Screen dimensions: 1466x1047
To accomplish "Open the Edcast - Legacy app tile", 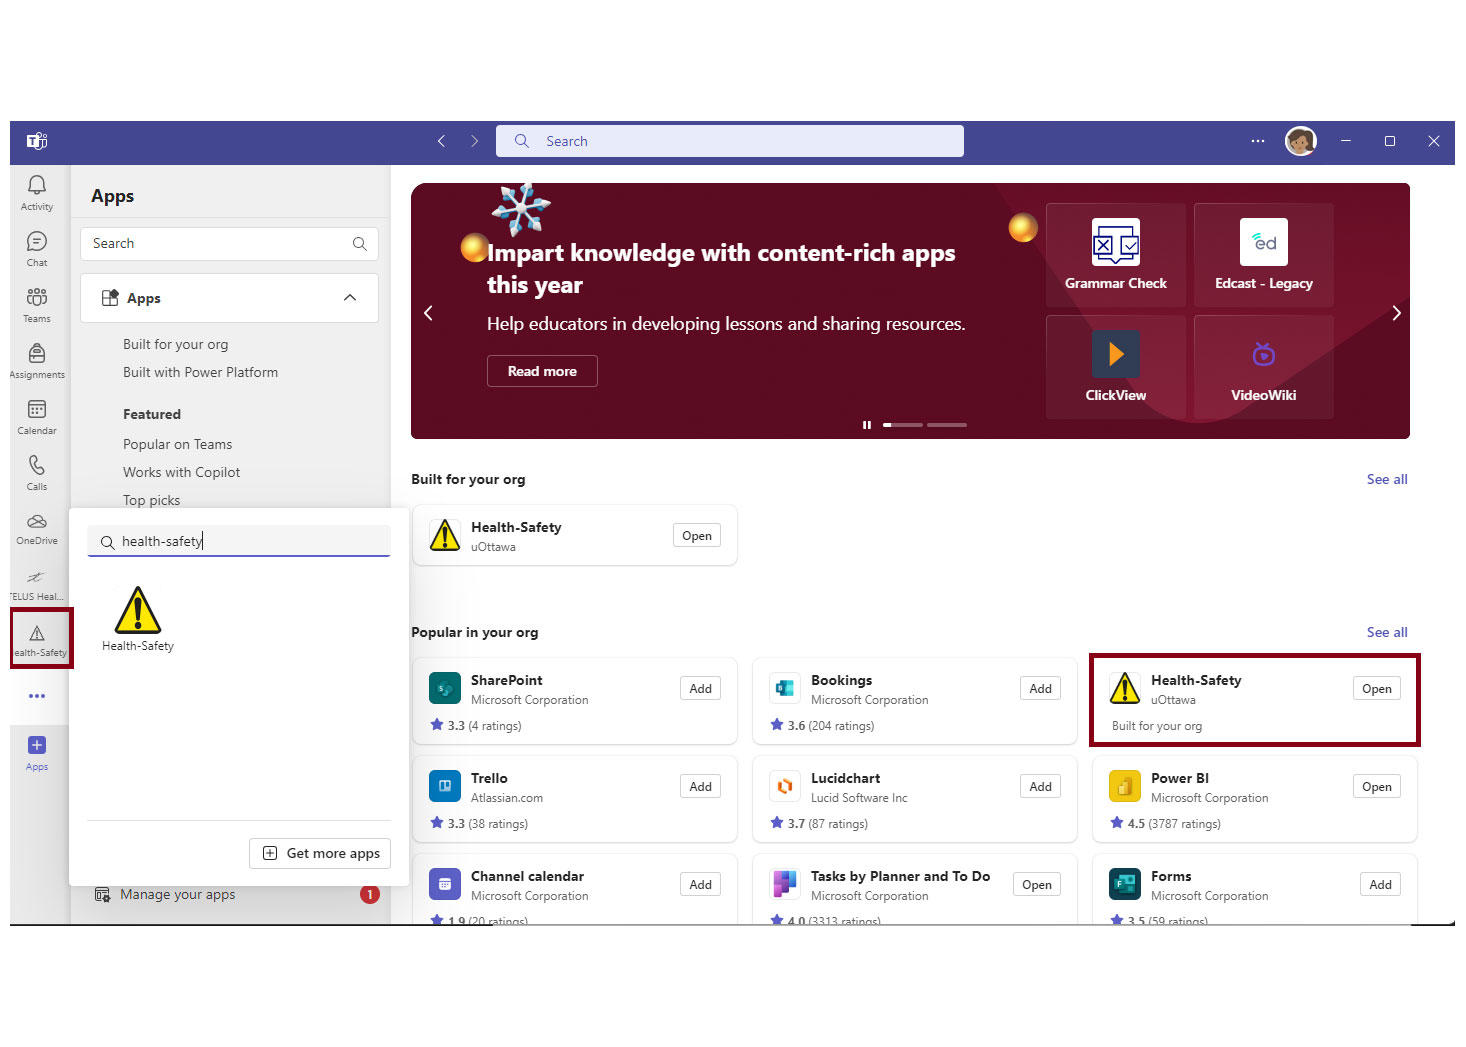I will click(x=1263, y=253).
